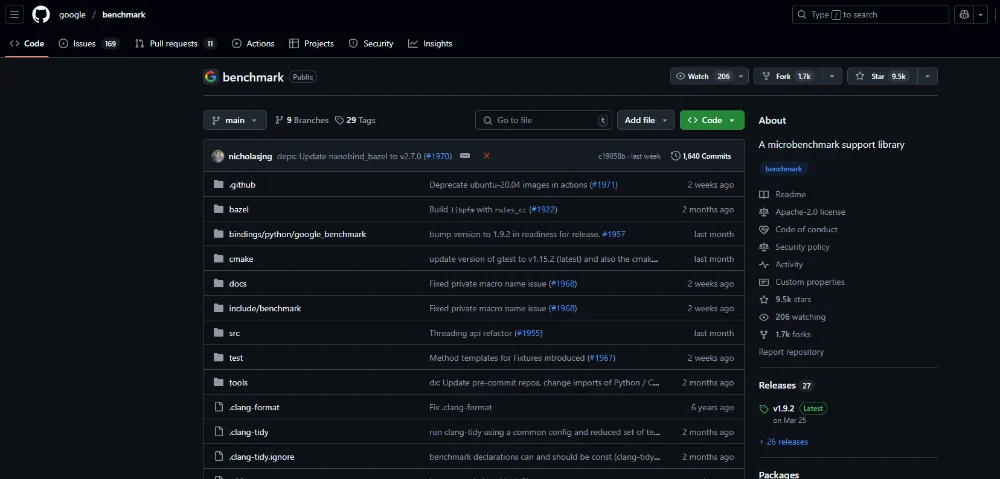Expand the Add file dropdown
The width and height of the screenshot is (1000, 479).
click(644, 120)
